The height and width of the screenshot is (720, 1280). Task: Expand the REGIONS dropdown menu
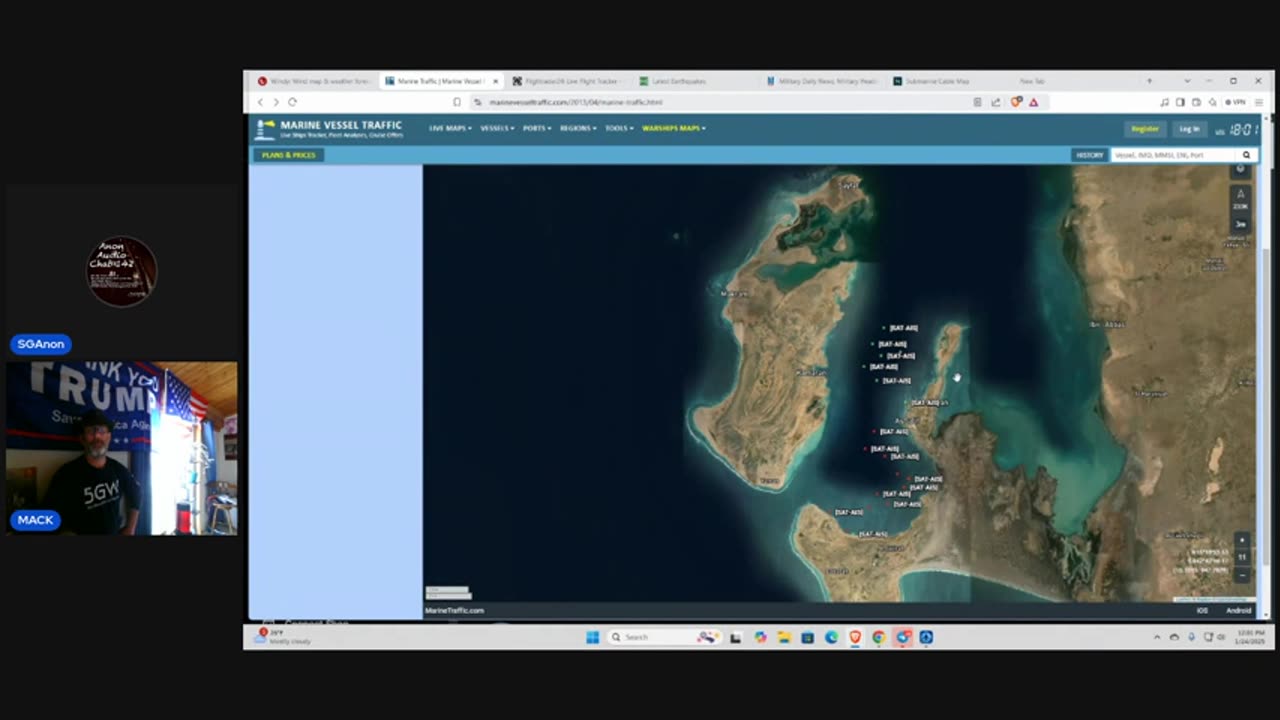578,128
